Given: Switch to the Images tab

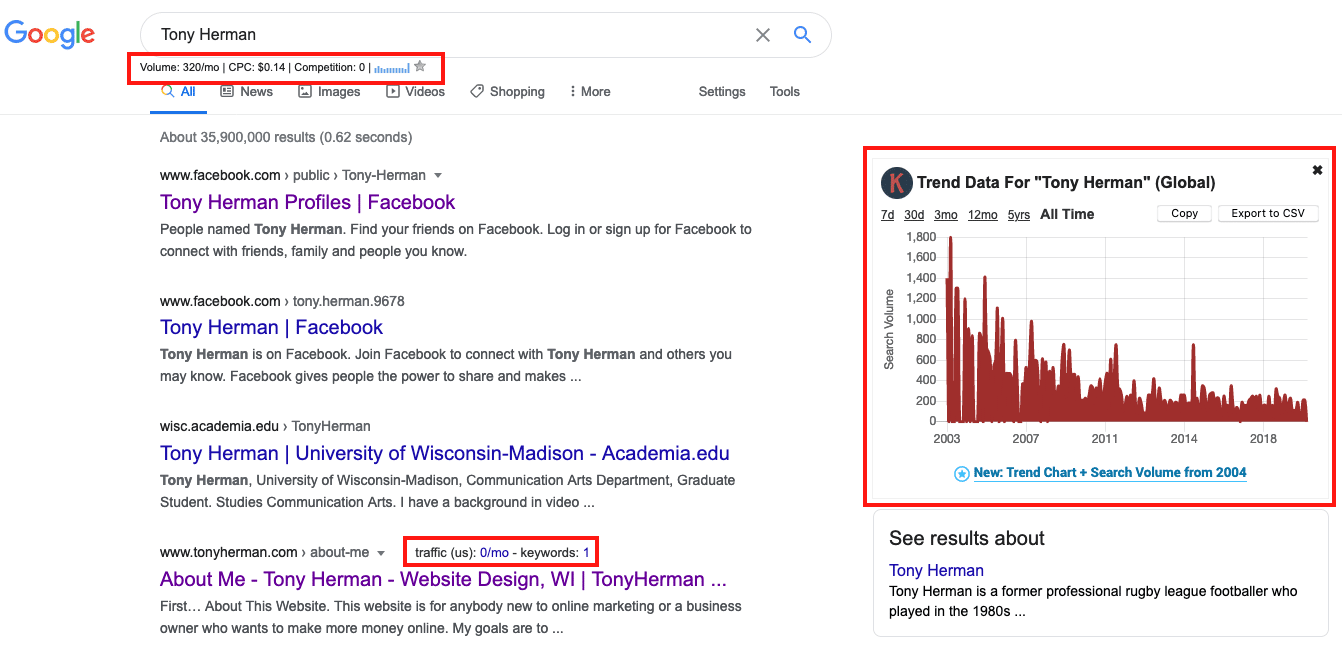Looking at the screenshot, I should click(329, 91).
